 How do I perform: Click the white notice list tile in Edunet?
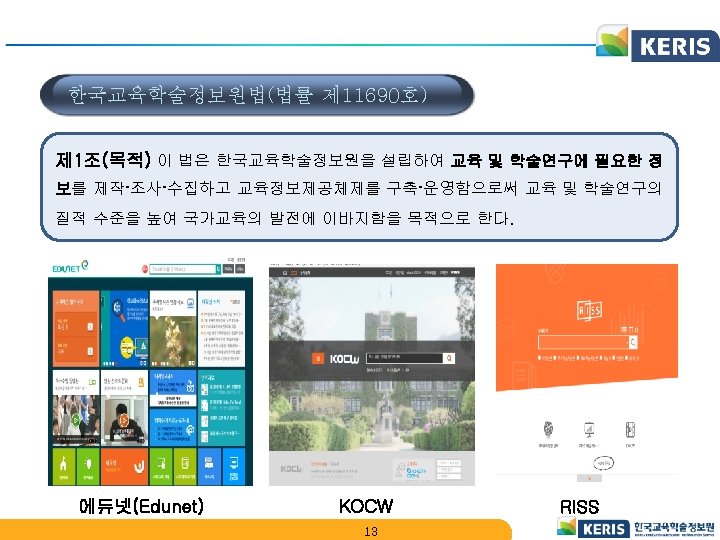(221, 328)
